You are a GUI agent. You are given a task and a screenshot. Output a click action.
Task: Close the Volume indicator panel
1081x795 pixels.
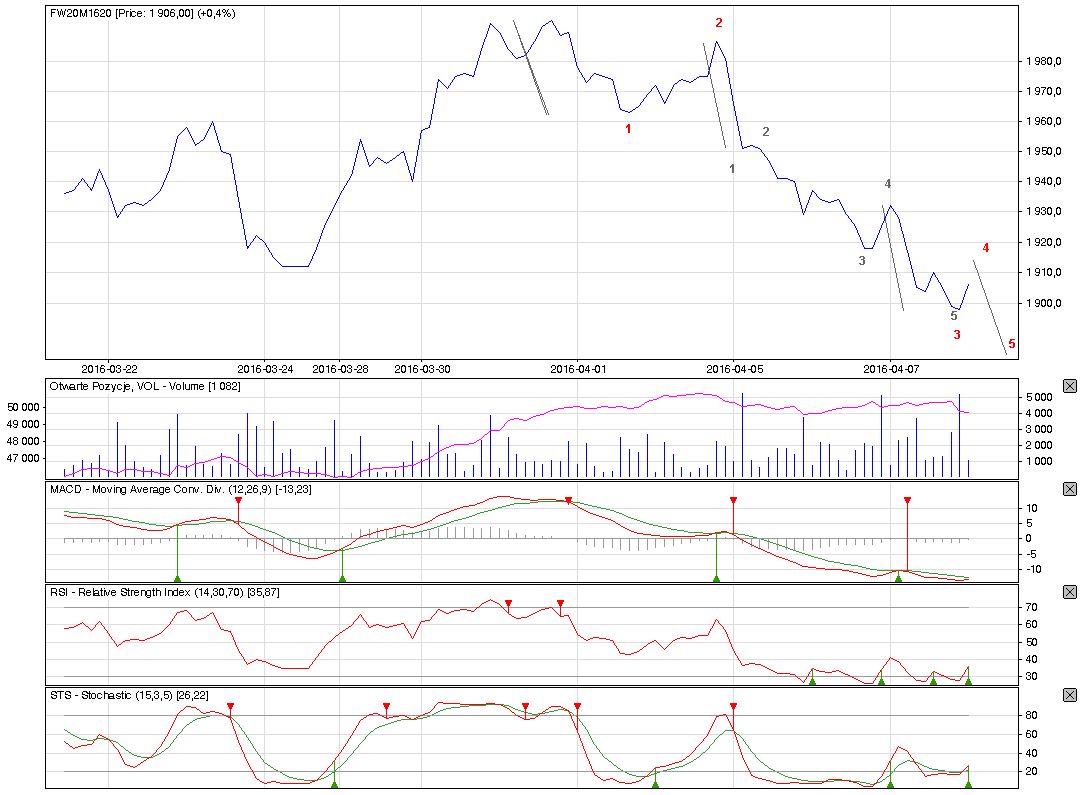tap(1069, 386)
